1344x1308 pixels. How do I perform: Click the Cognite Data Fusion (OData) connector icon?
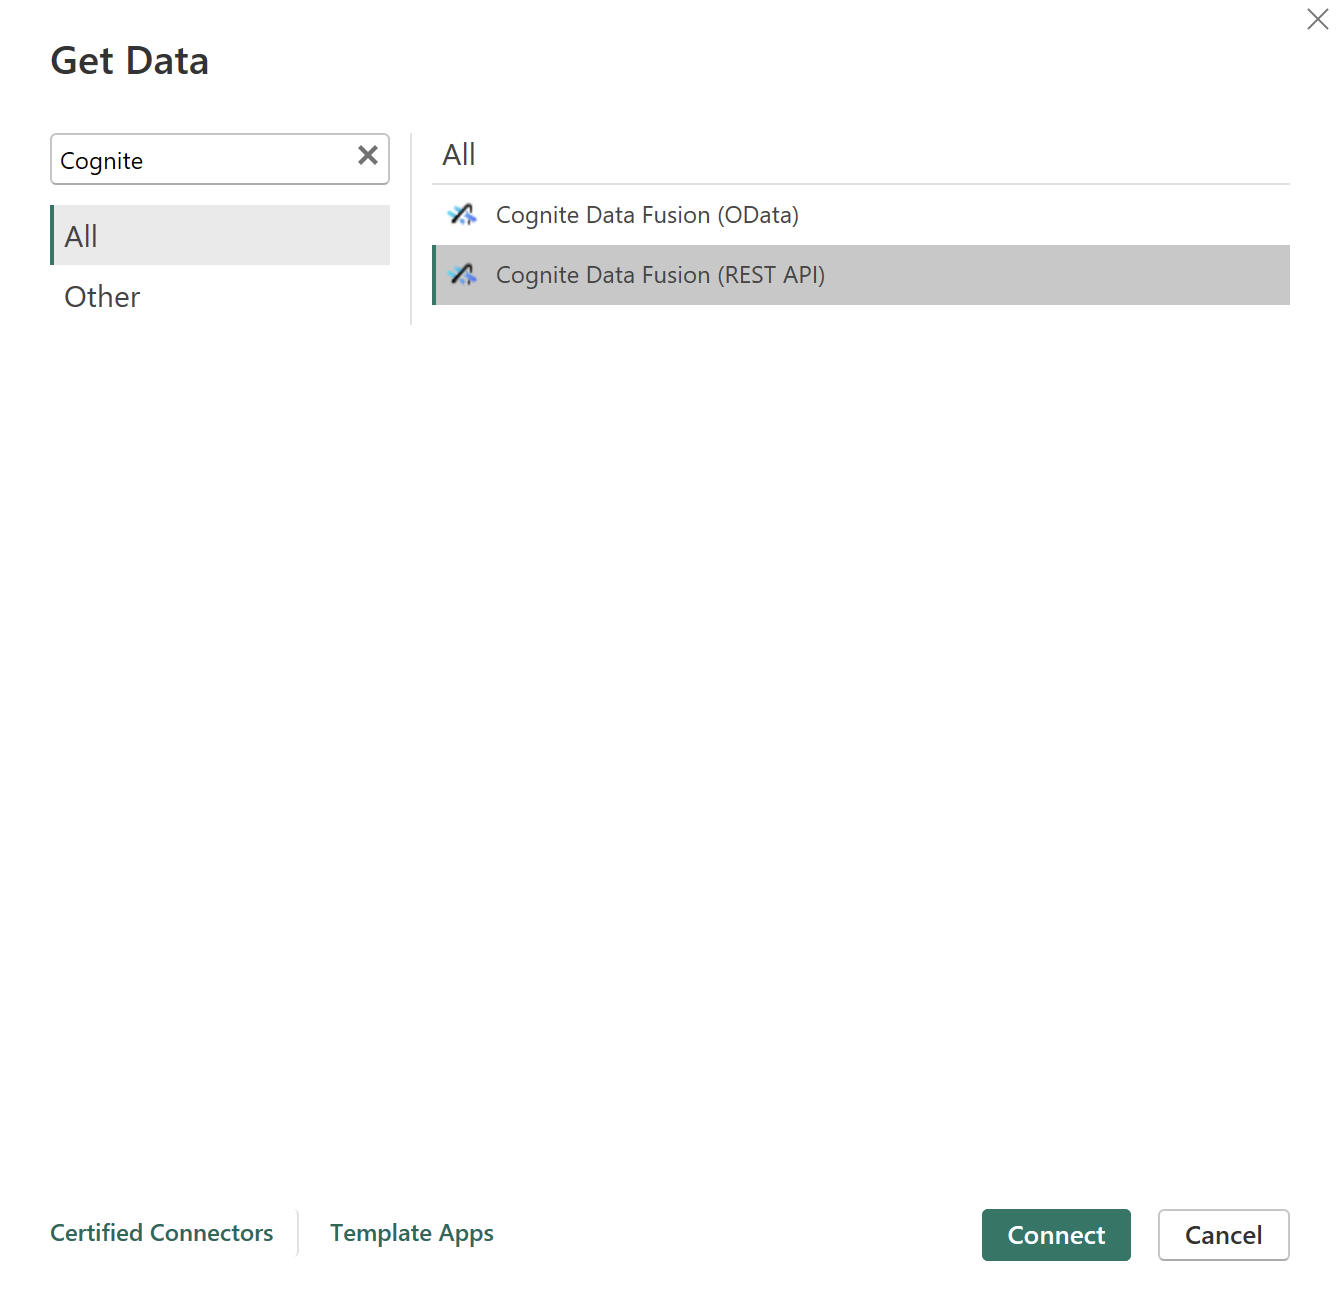click(x=462, y=214)
